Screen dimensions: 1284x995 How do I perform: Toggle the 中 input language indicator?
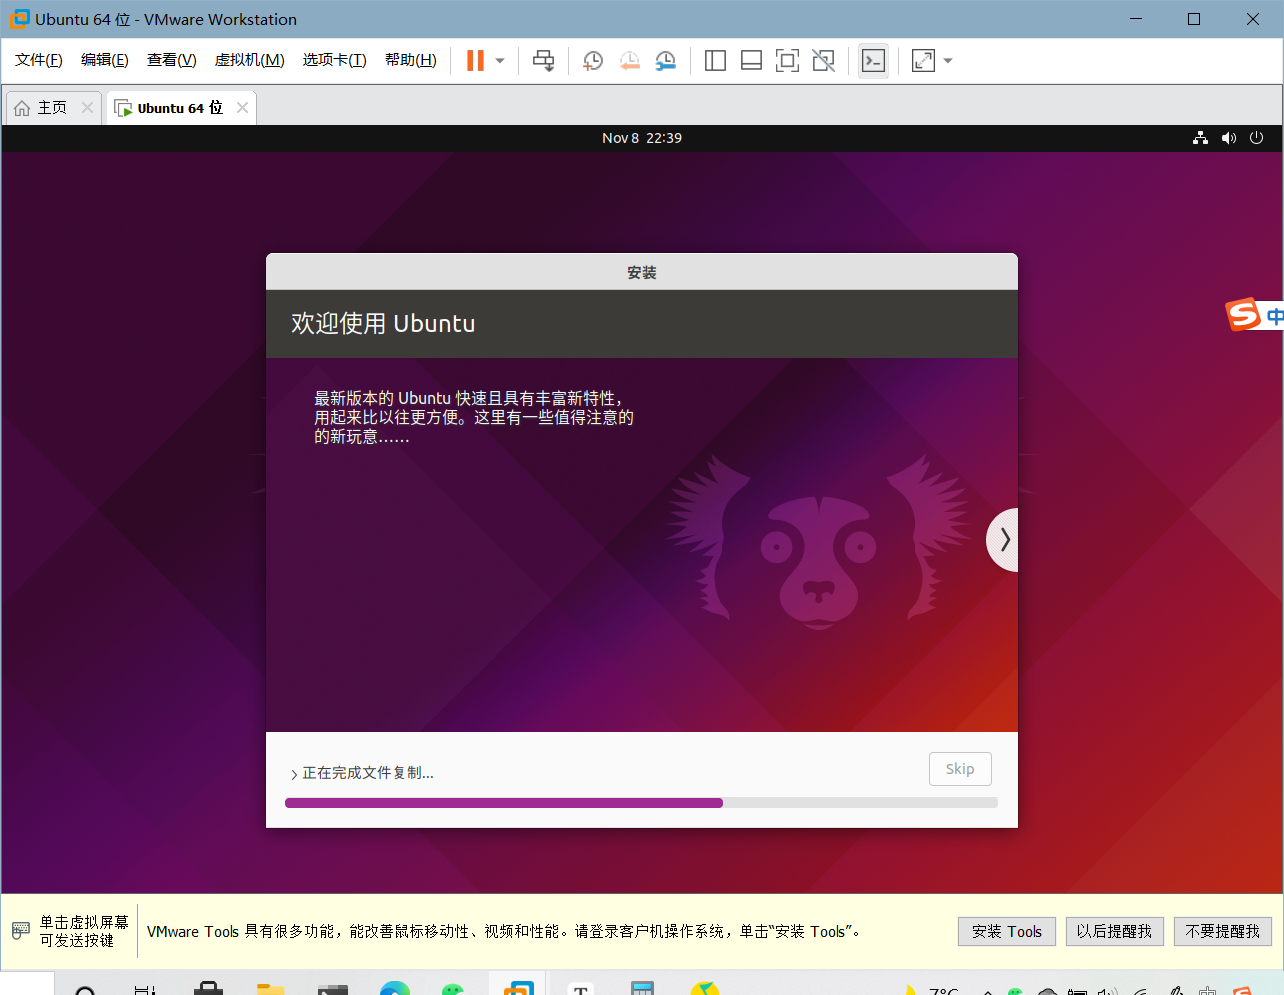[x=1274, y=316]
